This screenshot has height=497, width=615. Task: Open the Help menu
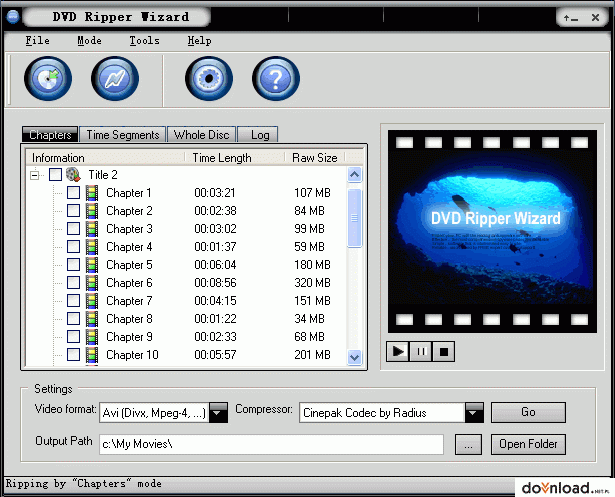[199, 41]
